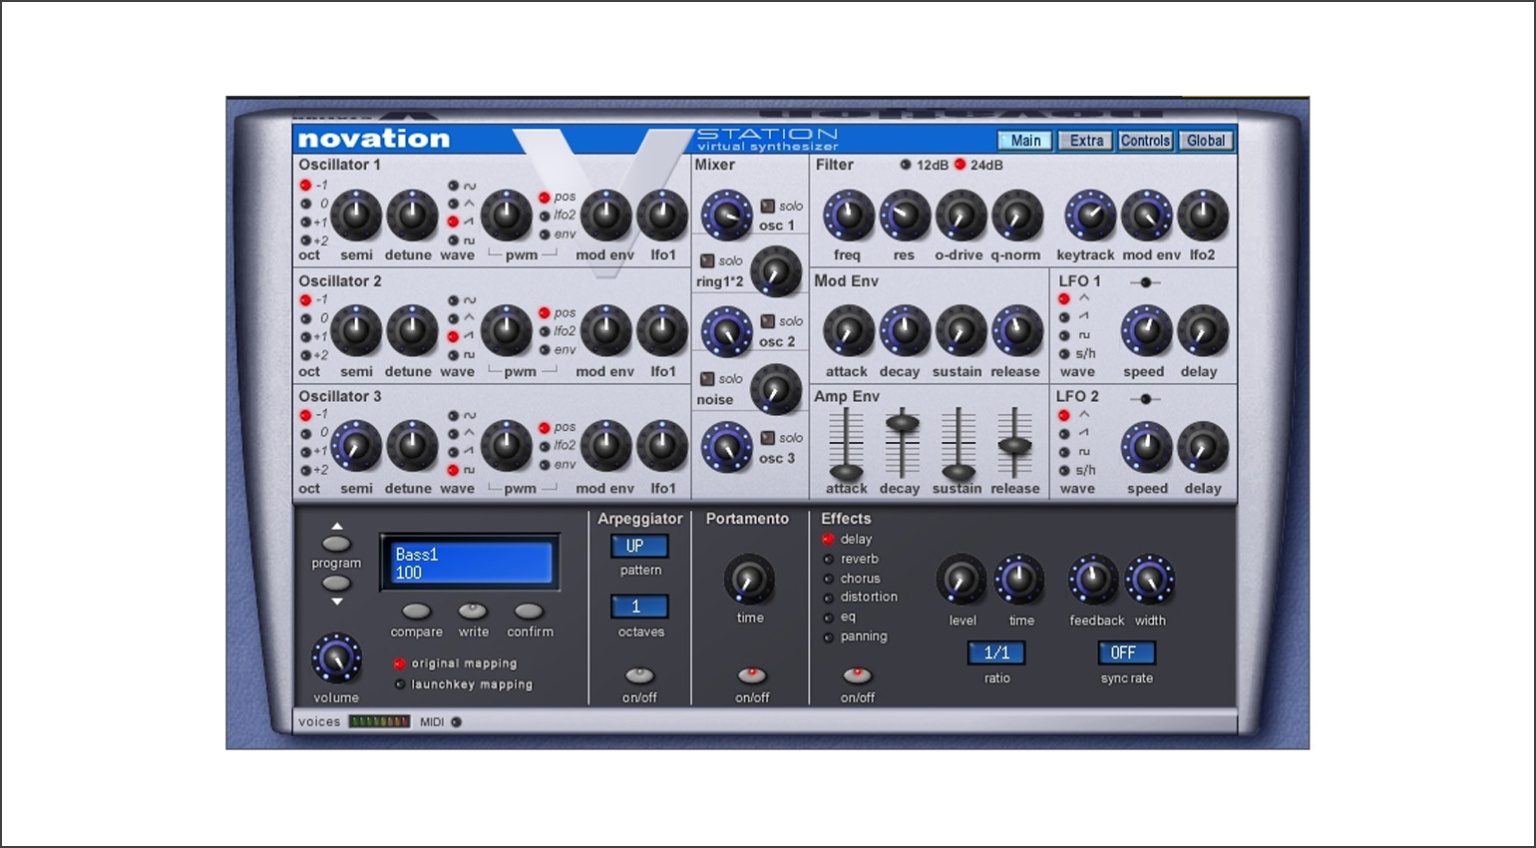Select the reverb effect

coord(828,558)
